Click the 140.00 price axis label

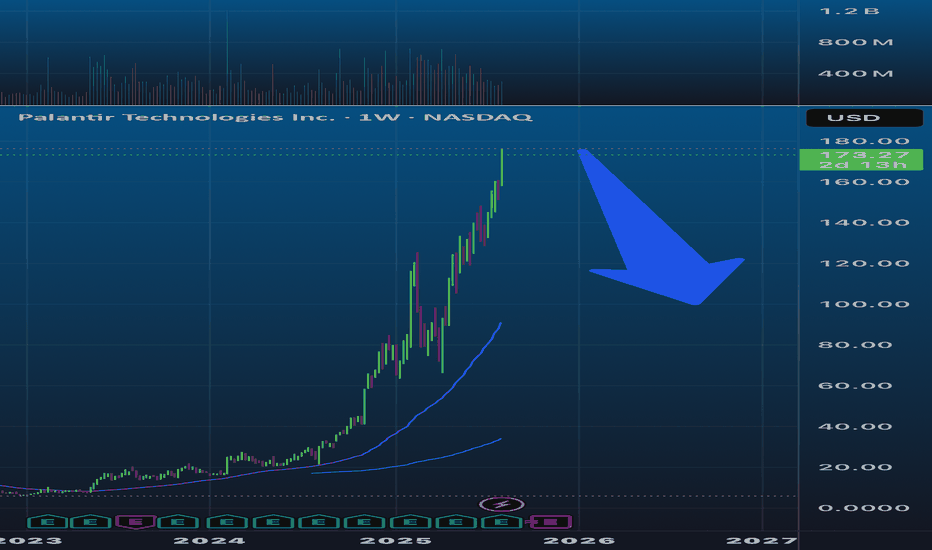tap(864, 222)
